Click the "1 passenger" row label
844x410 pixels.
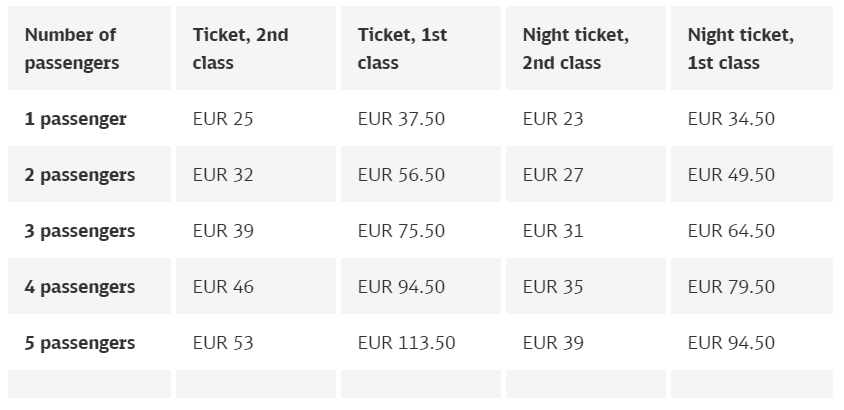point(76,119)
